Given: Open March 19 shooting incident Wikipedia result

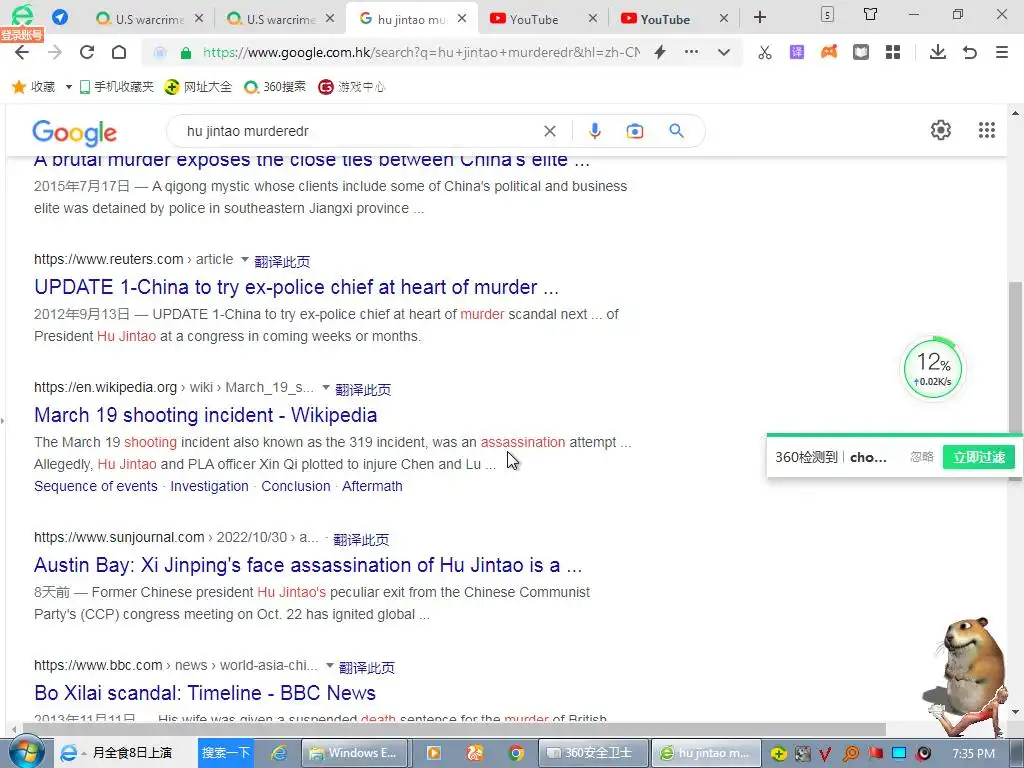Looking at the screenshot, I should click(x=205, y=415).
